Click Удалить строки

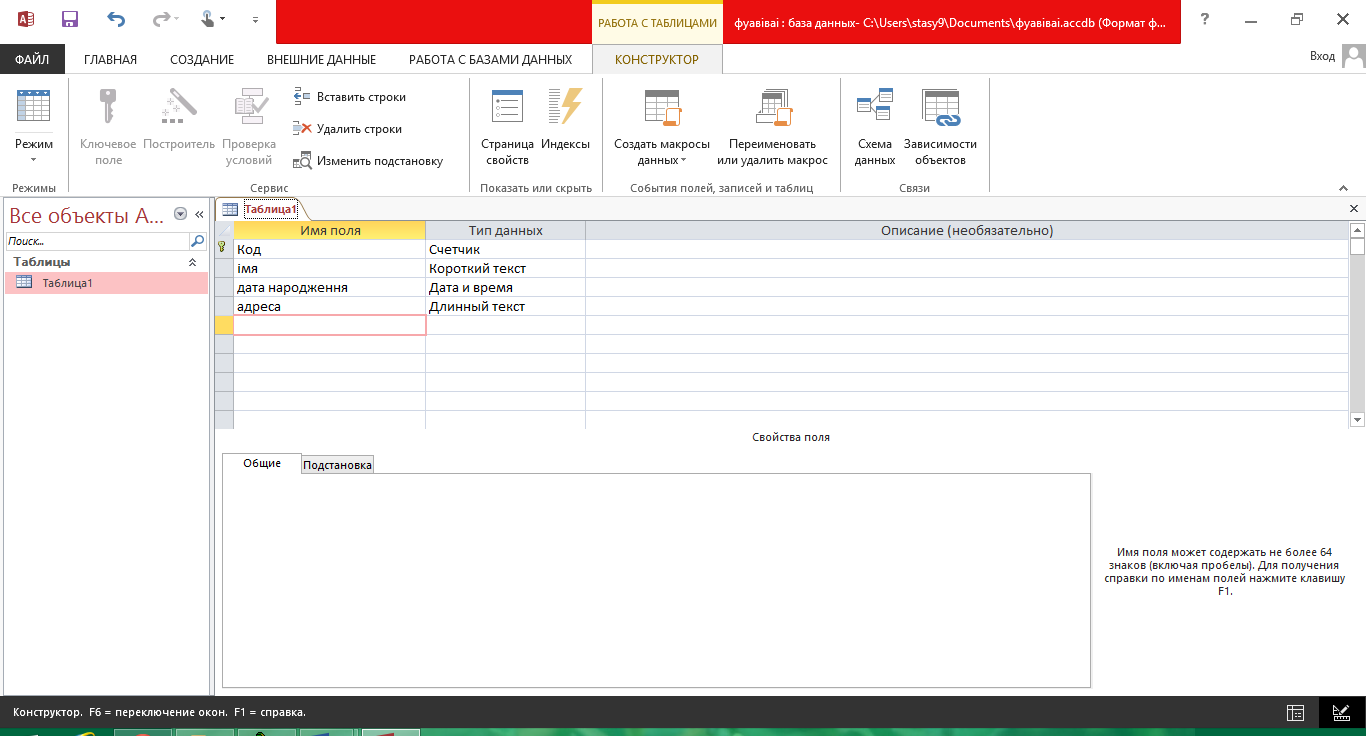pyautogui.click(x=347, y=129)
